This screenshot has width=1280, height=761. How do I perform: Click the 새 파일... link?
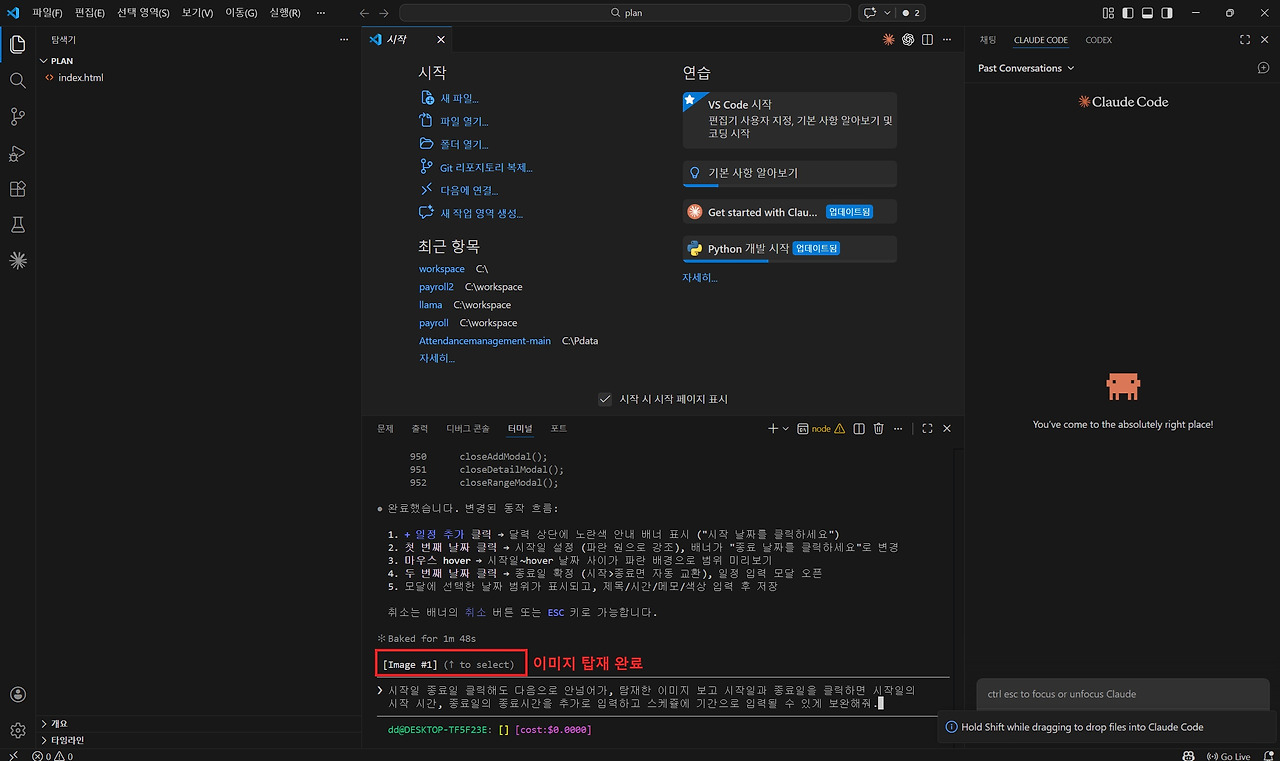coord(459,98)
